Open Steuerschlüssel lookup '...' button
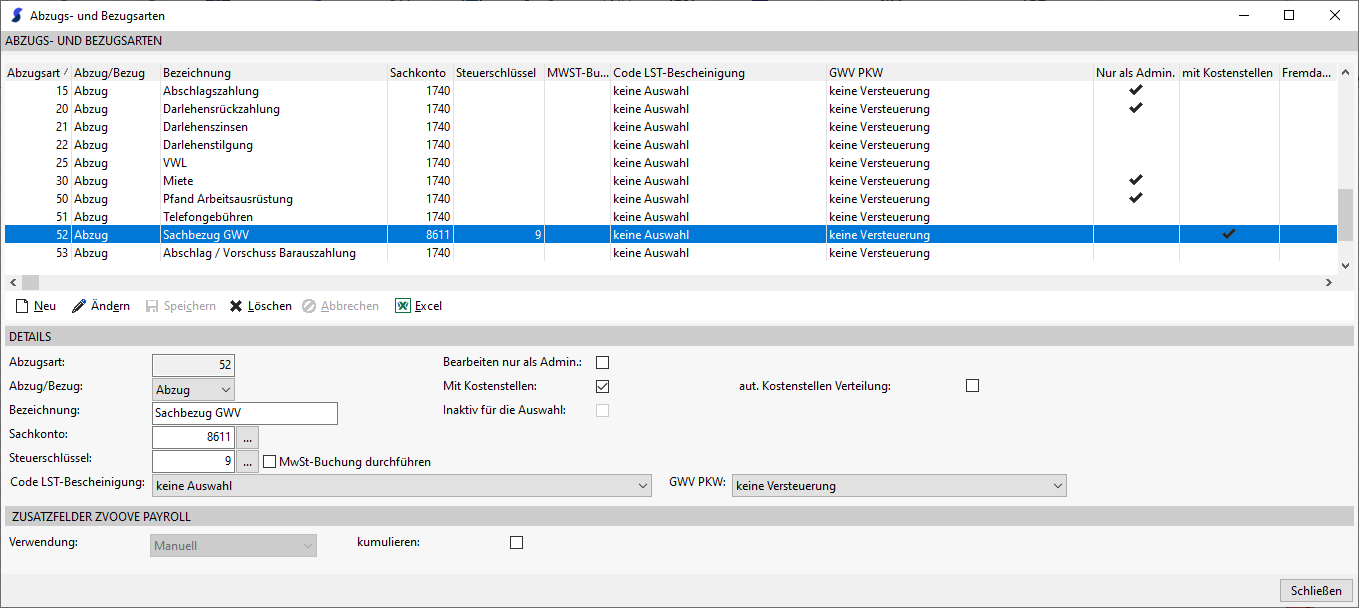This screenshot has width=1359, height=608. [248, 462]
